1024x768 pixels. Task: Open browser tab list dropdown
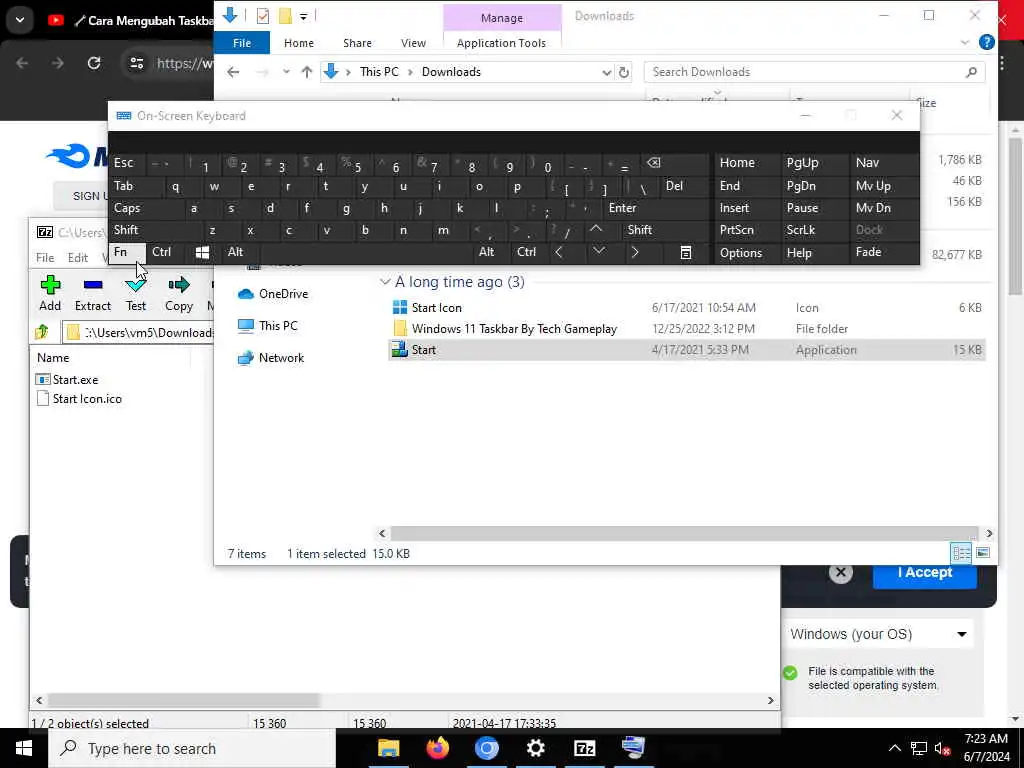coord(20,20)
